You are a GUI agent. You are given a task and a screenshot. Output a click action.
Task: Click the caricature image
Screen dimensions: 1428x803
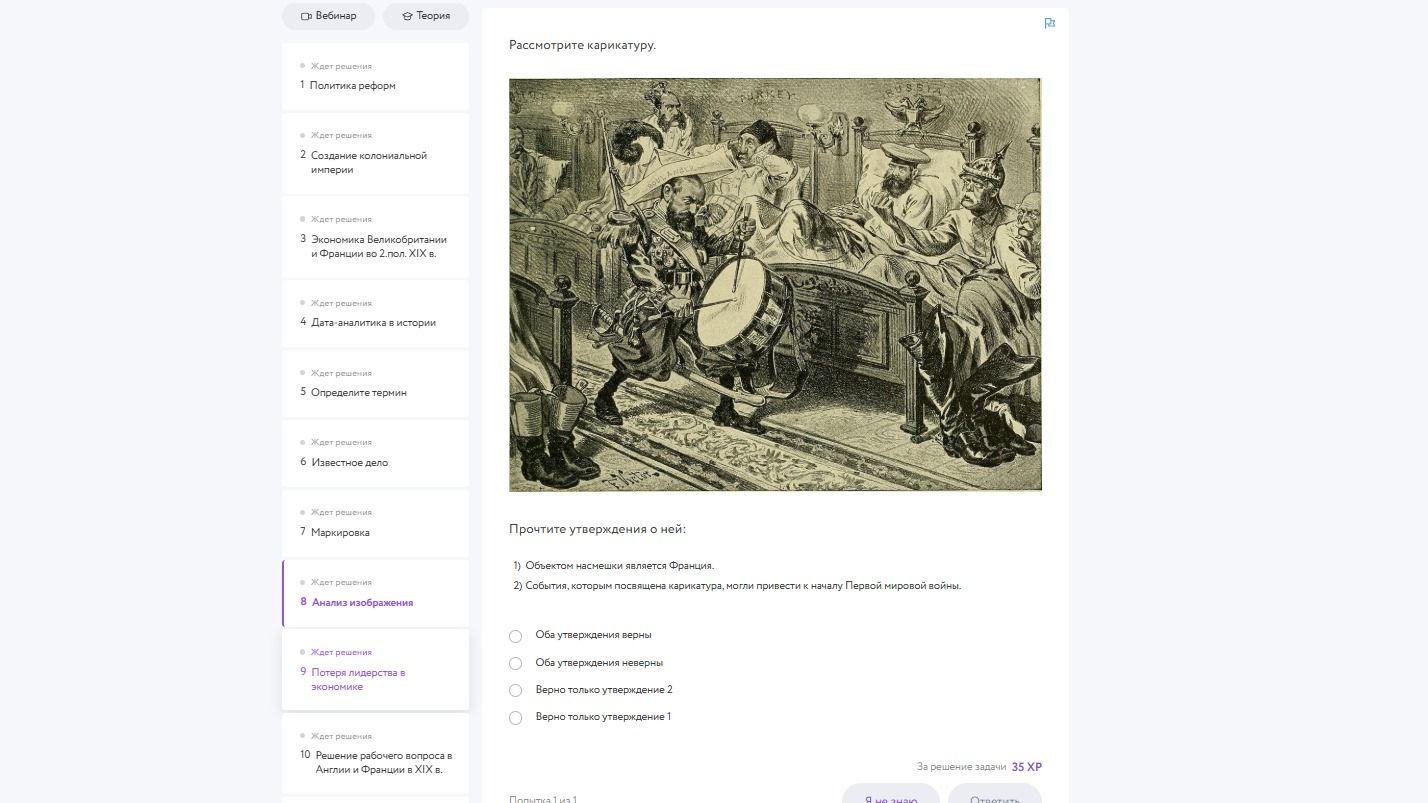[775, 285]
